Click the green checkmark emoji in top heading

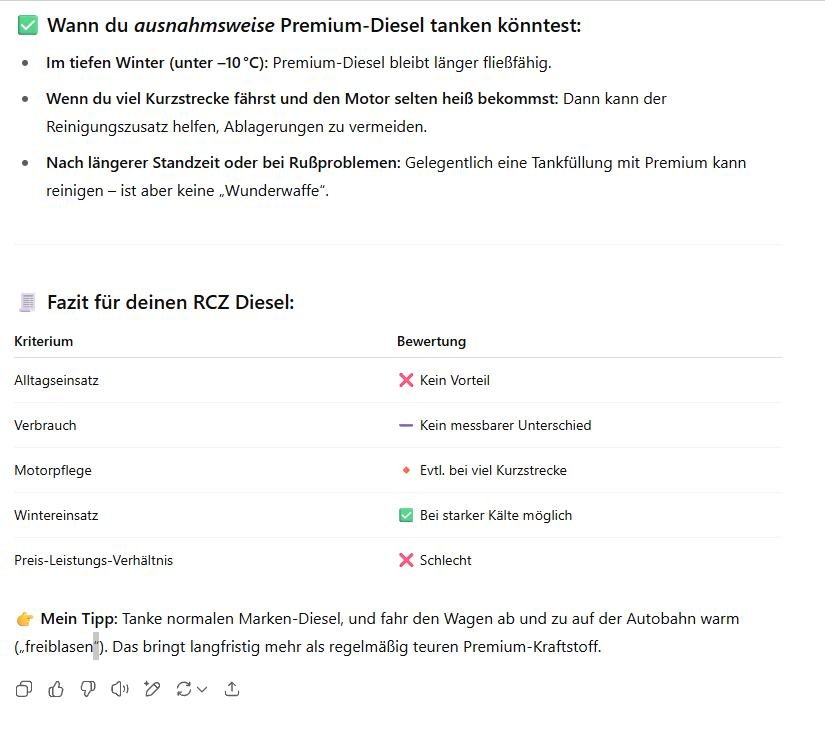pos(27,26)
